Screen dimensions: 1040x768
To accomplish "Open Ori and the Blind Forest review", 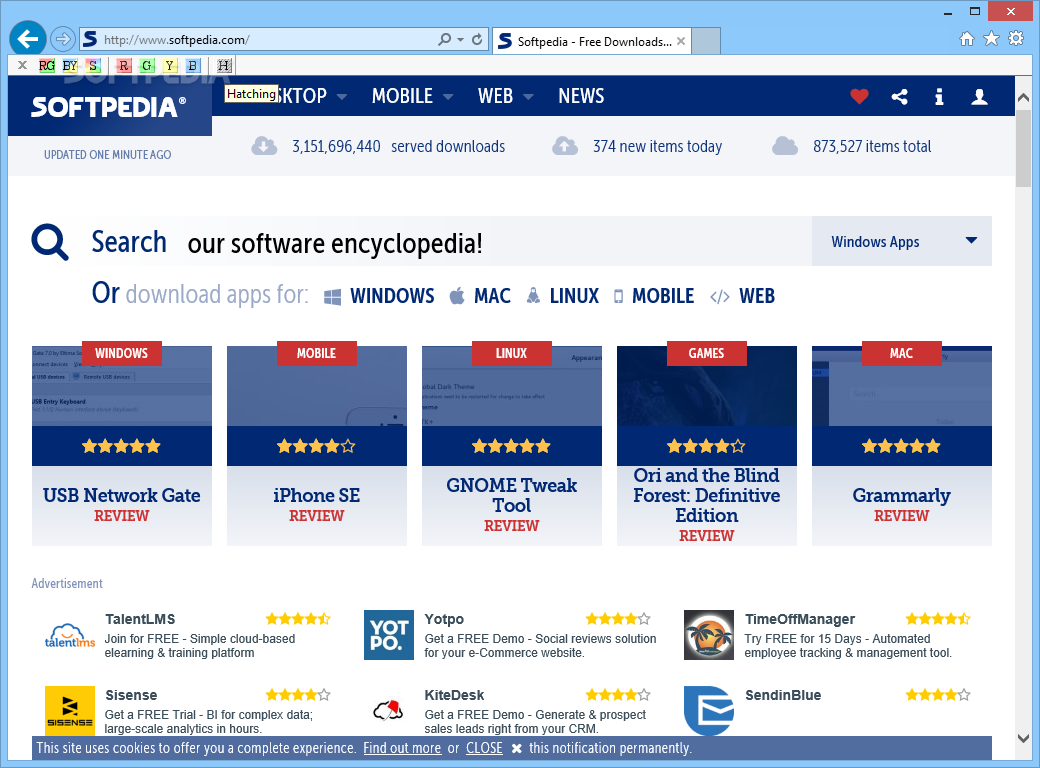I will tap(707, 446).
